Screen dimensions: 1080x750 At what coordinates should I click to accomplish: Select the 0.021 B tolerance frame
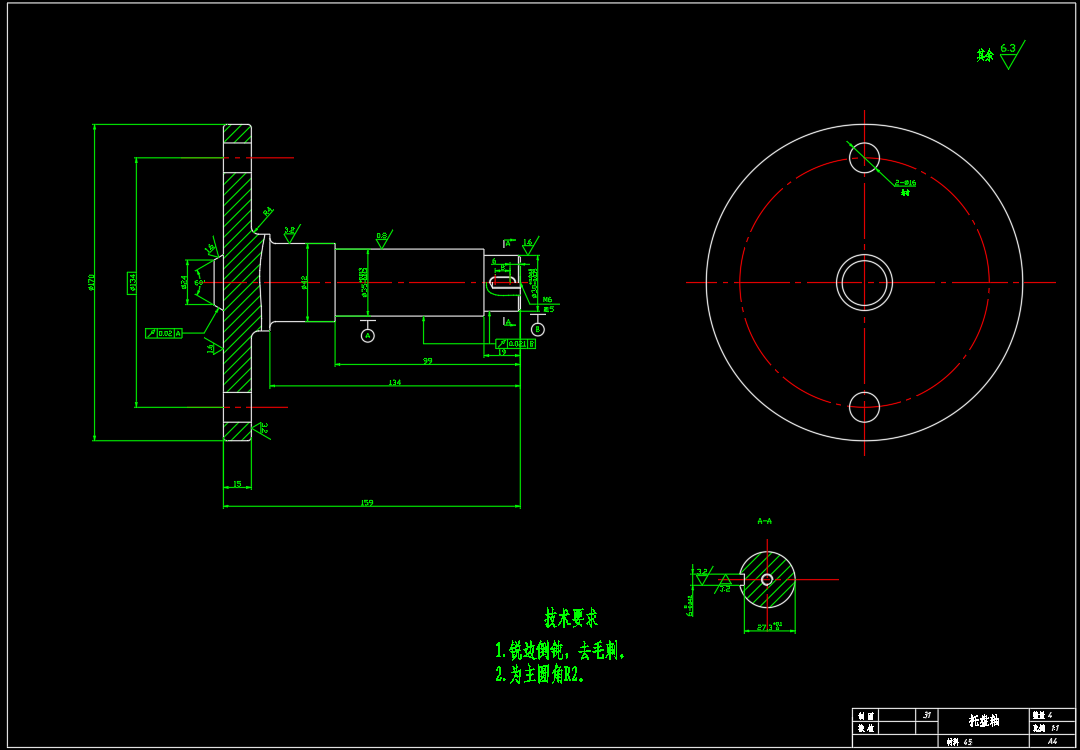tap(515, 344)
